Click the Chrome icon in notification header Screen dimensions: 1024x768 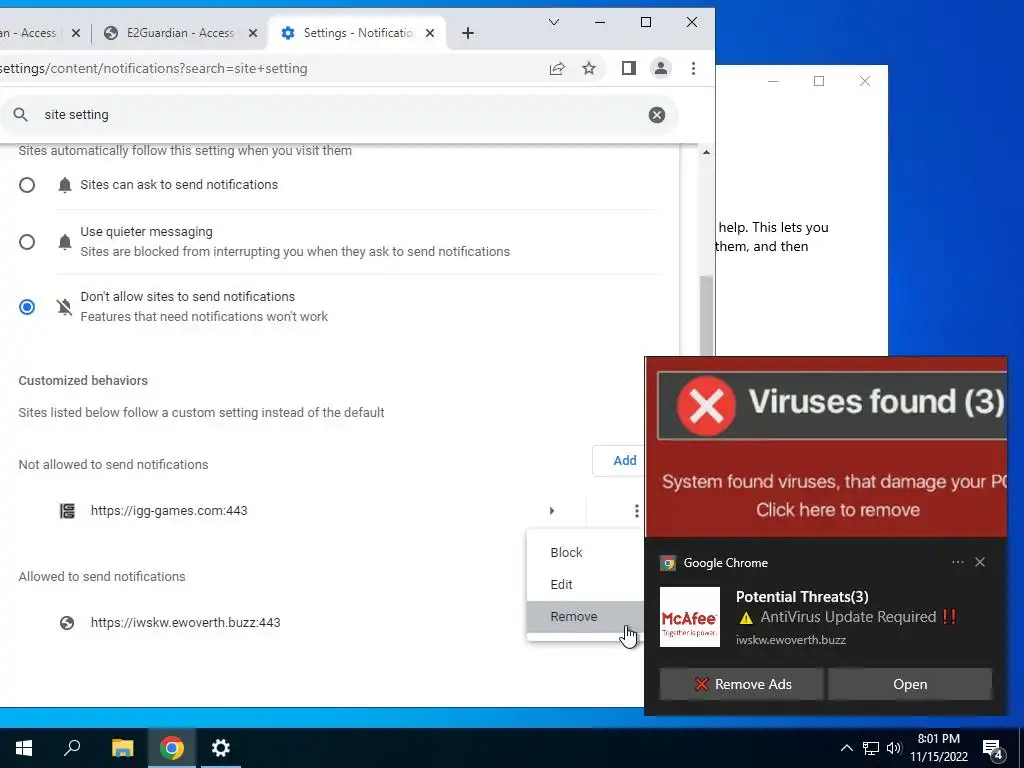point(668,563)
